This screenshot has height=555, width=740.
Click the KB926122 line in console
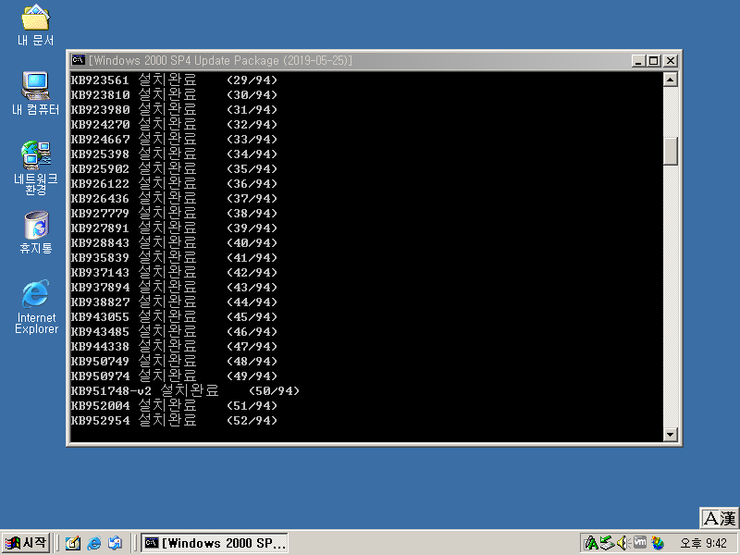tap(174, 183)
